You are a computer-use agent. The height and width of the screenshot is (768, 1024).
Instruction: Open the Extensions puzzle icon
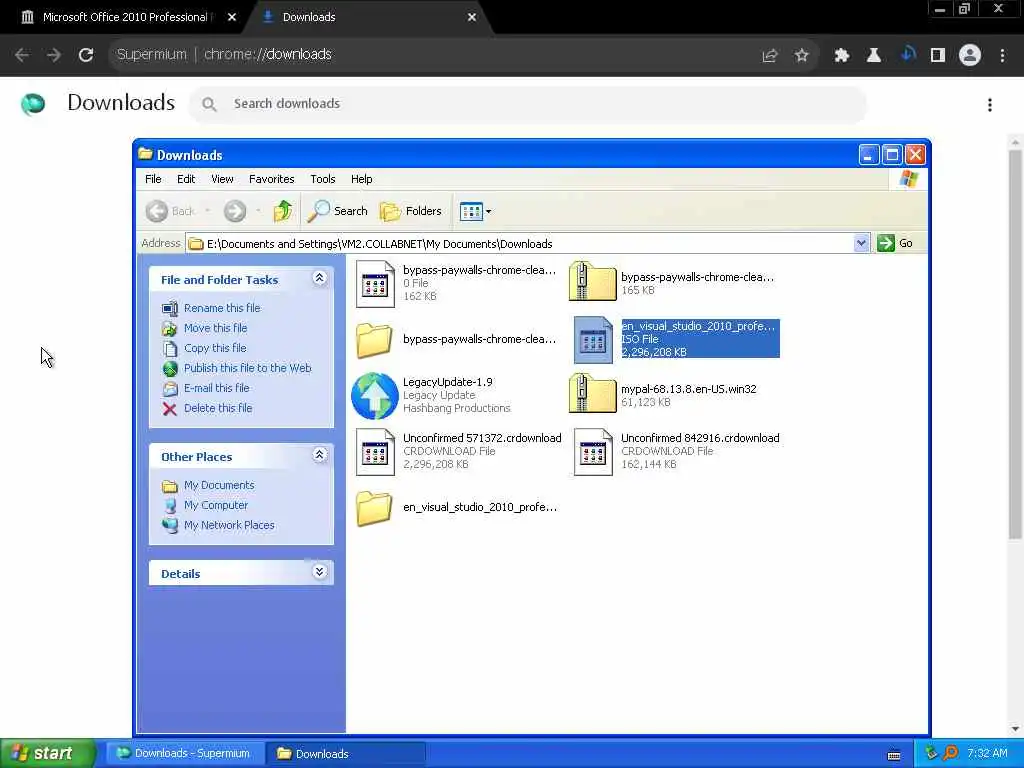pyautogui.click(x=841, y=56)
